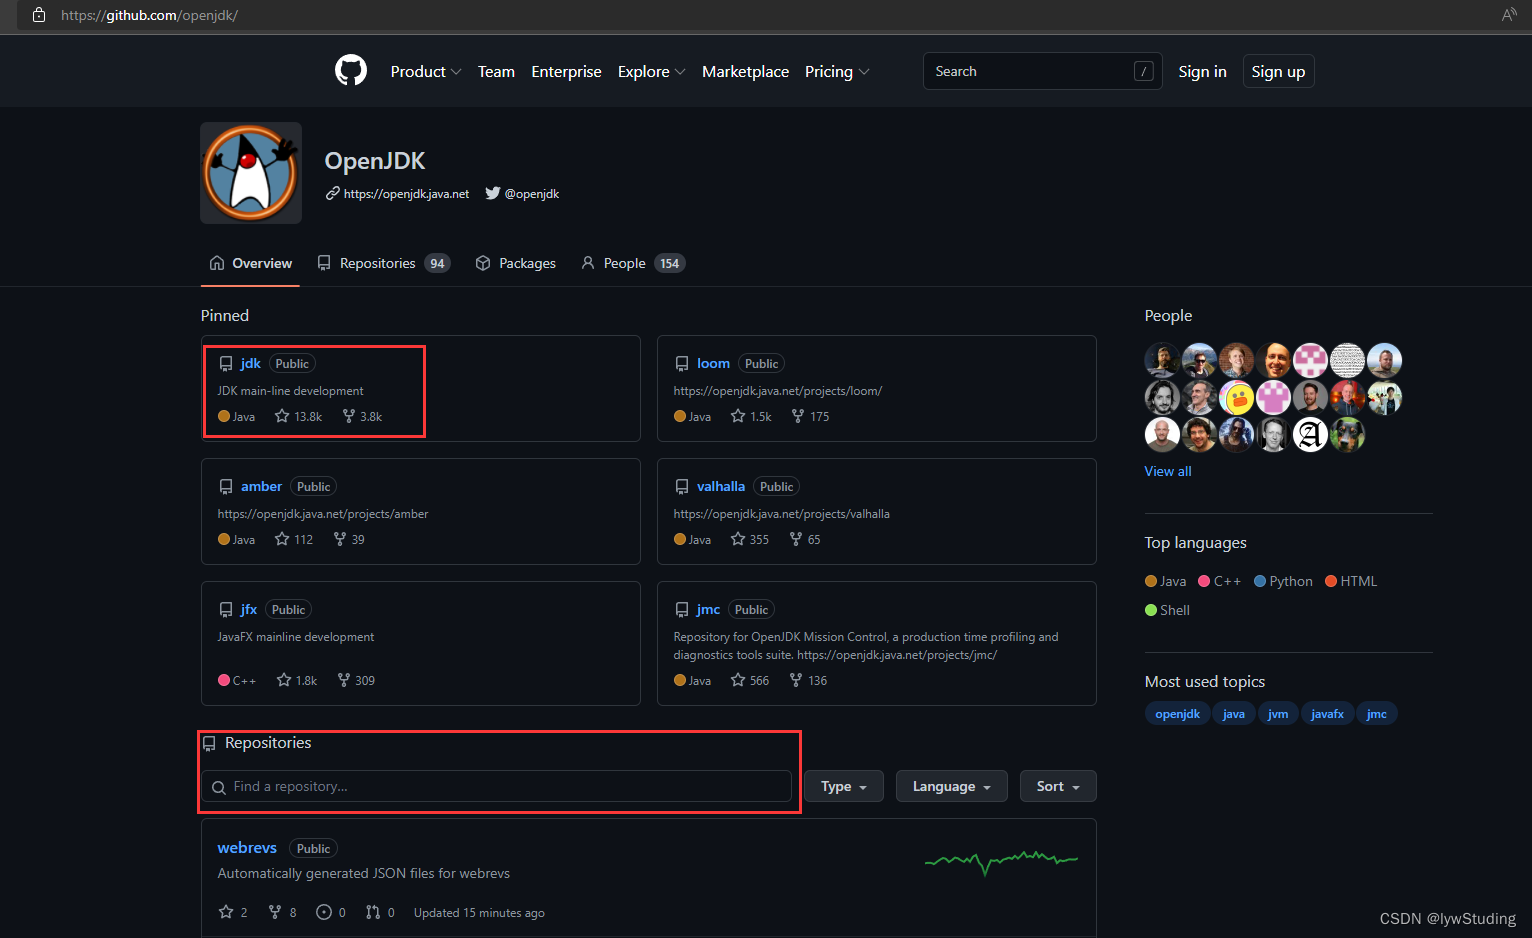Click the browser URL address text
Viewport: 1532px width, 938px height.
149,15
